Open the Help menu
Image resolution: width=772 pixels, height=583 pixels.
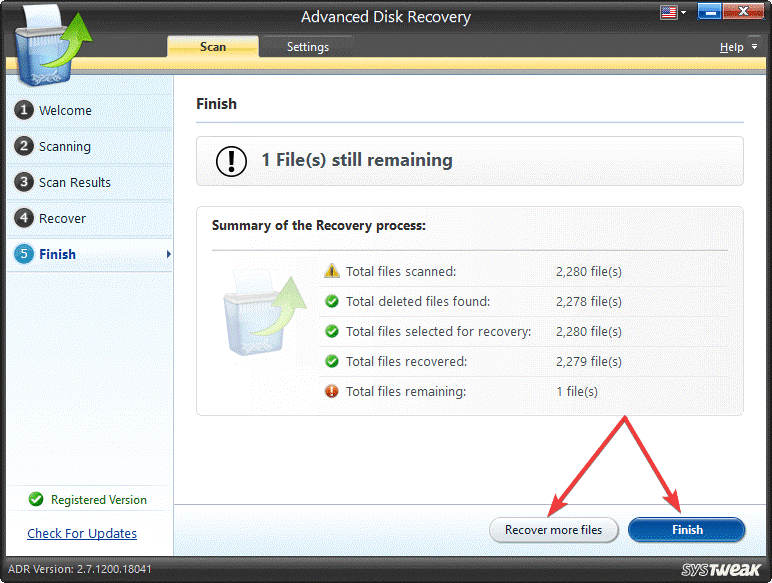click(x=731, y=47)
